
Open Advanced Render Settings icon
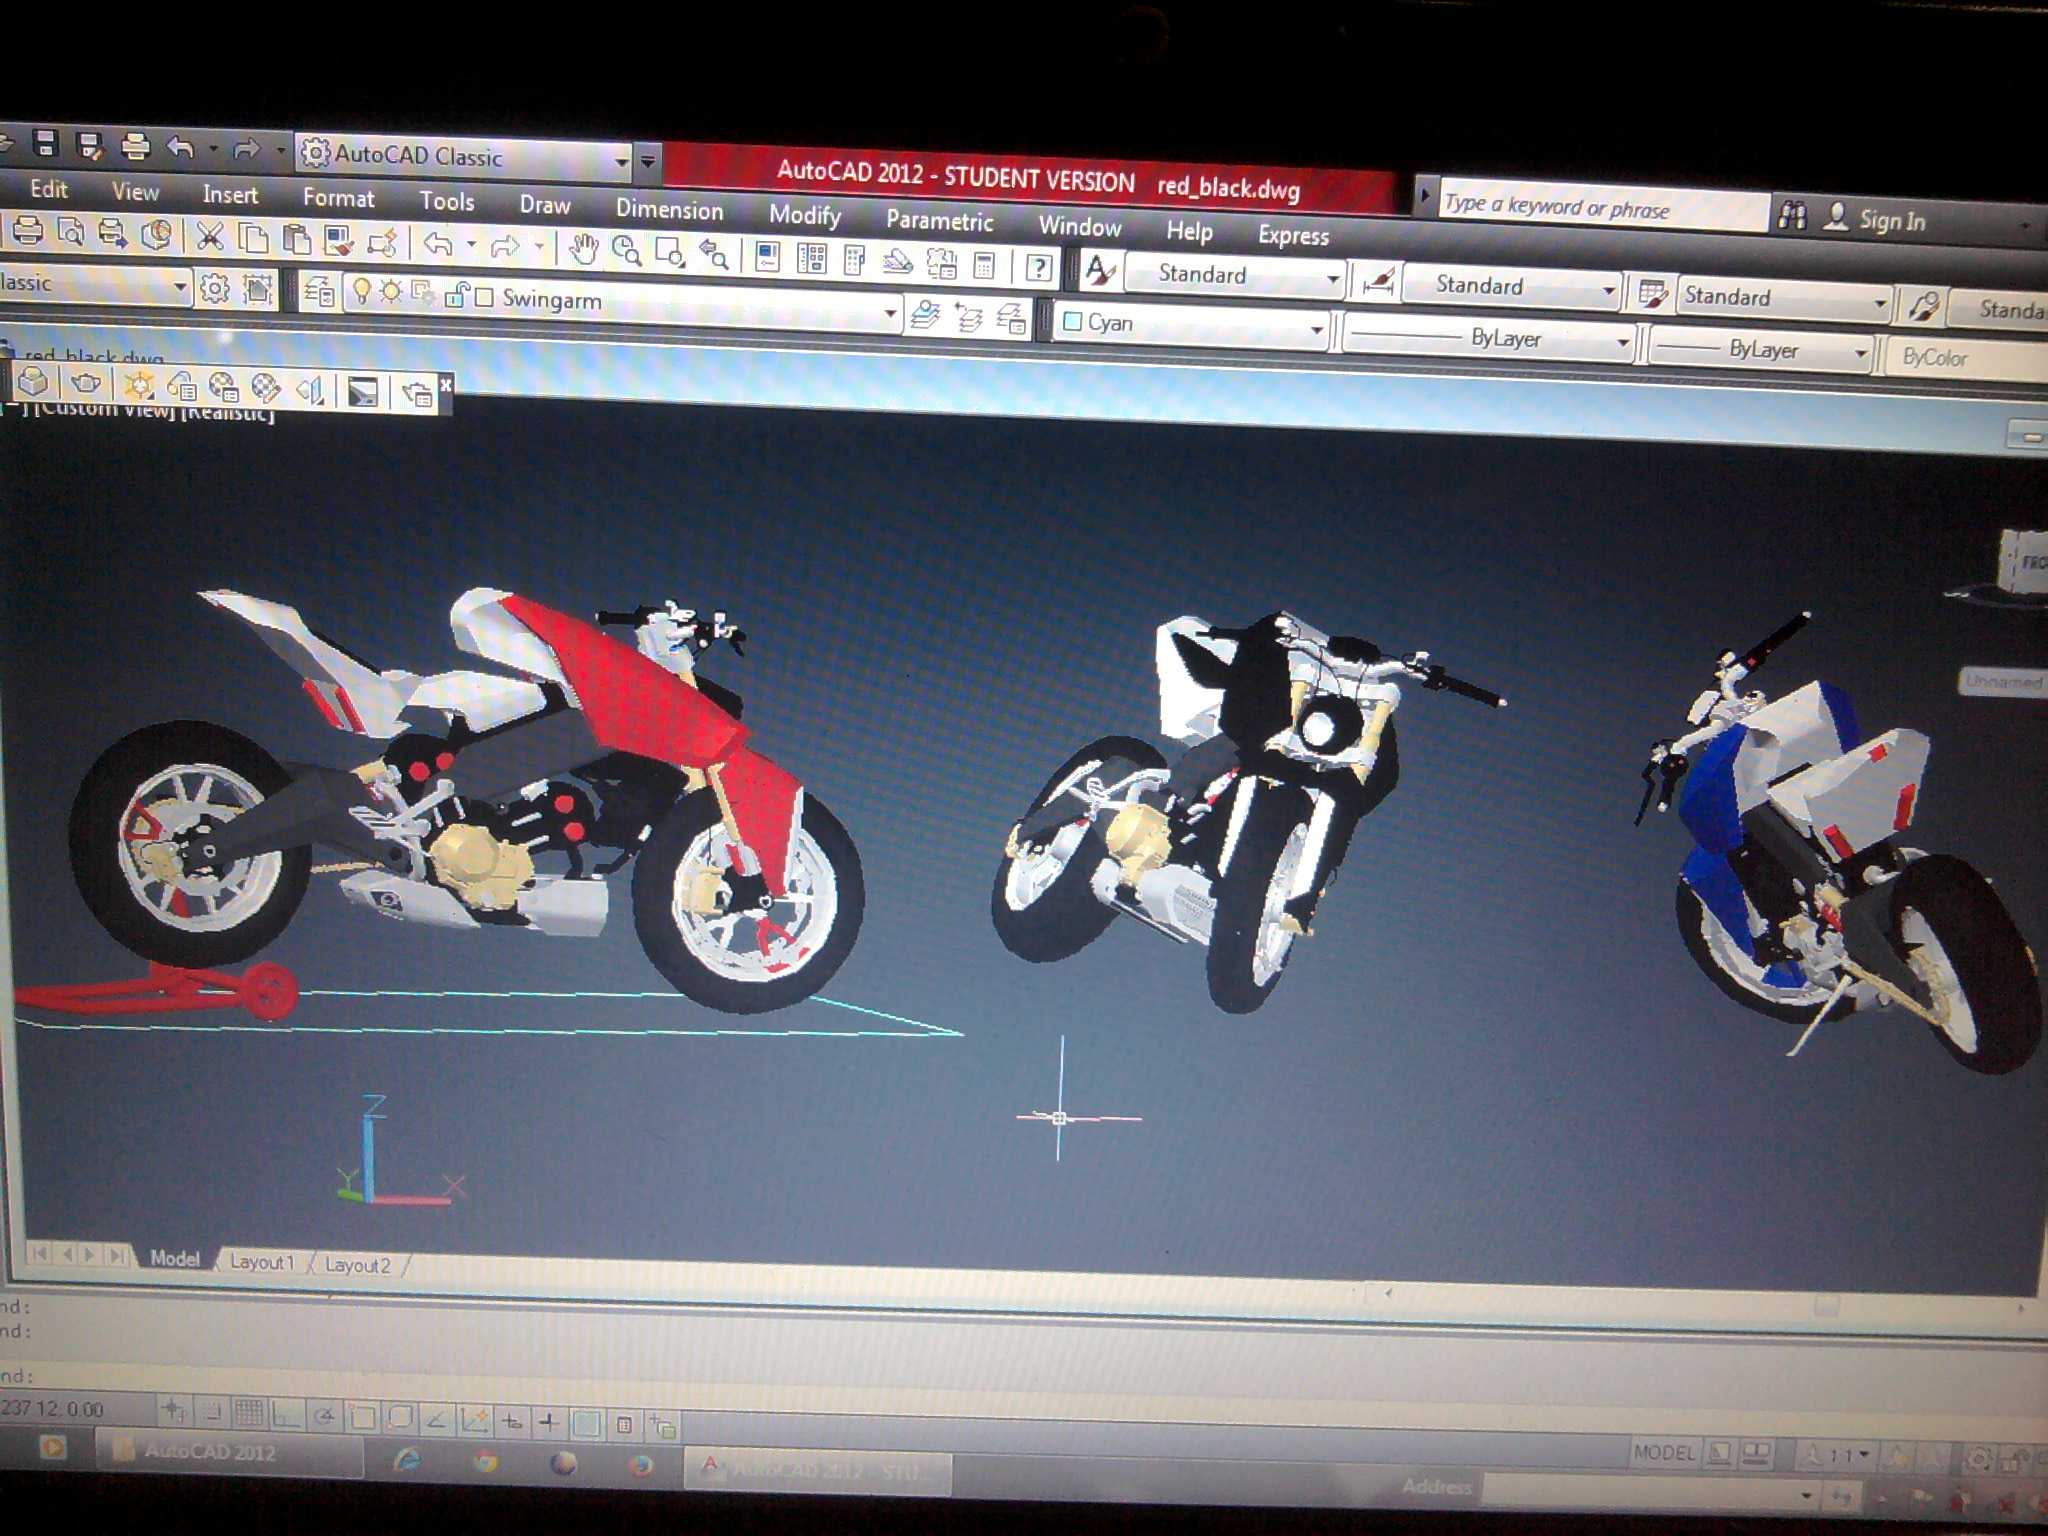416,393
